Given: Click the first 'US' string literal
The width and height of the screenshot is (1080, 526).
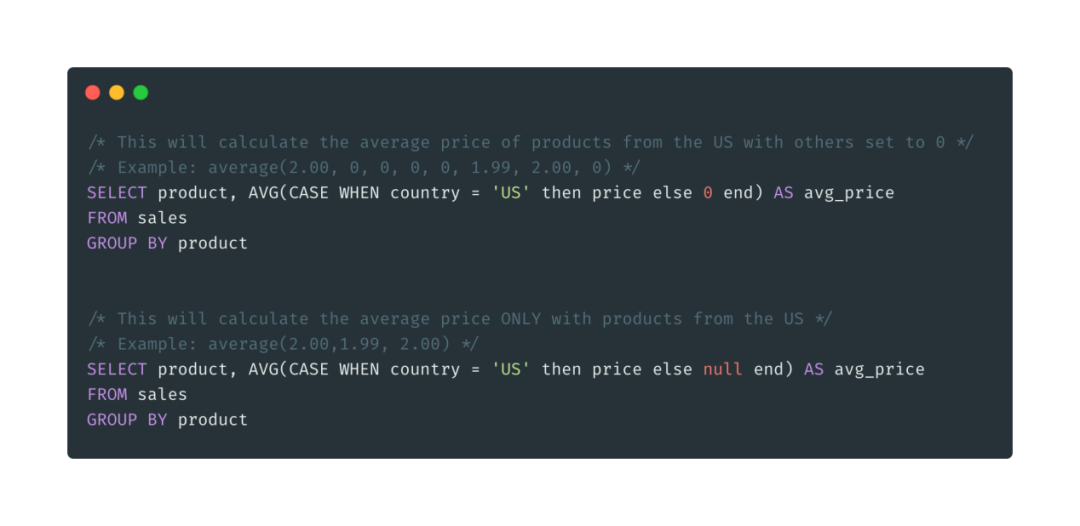Looking at the screenshot, I should click(x=511, y=193).
